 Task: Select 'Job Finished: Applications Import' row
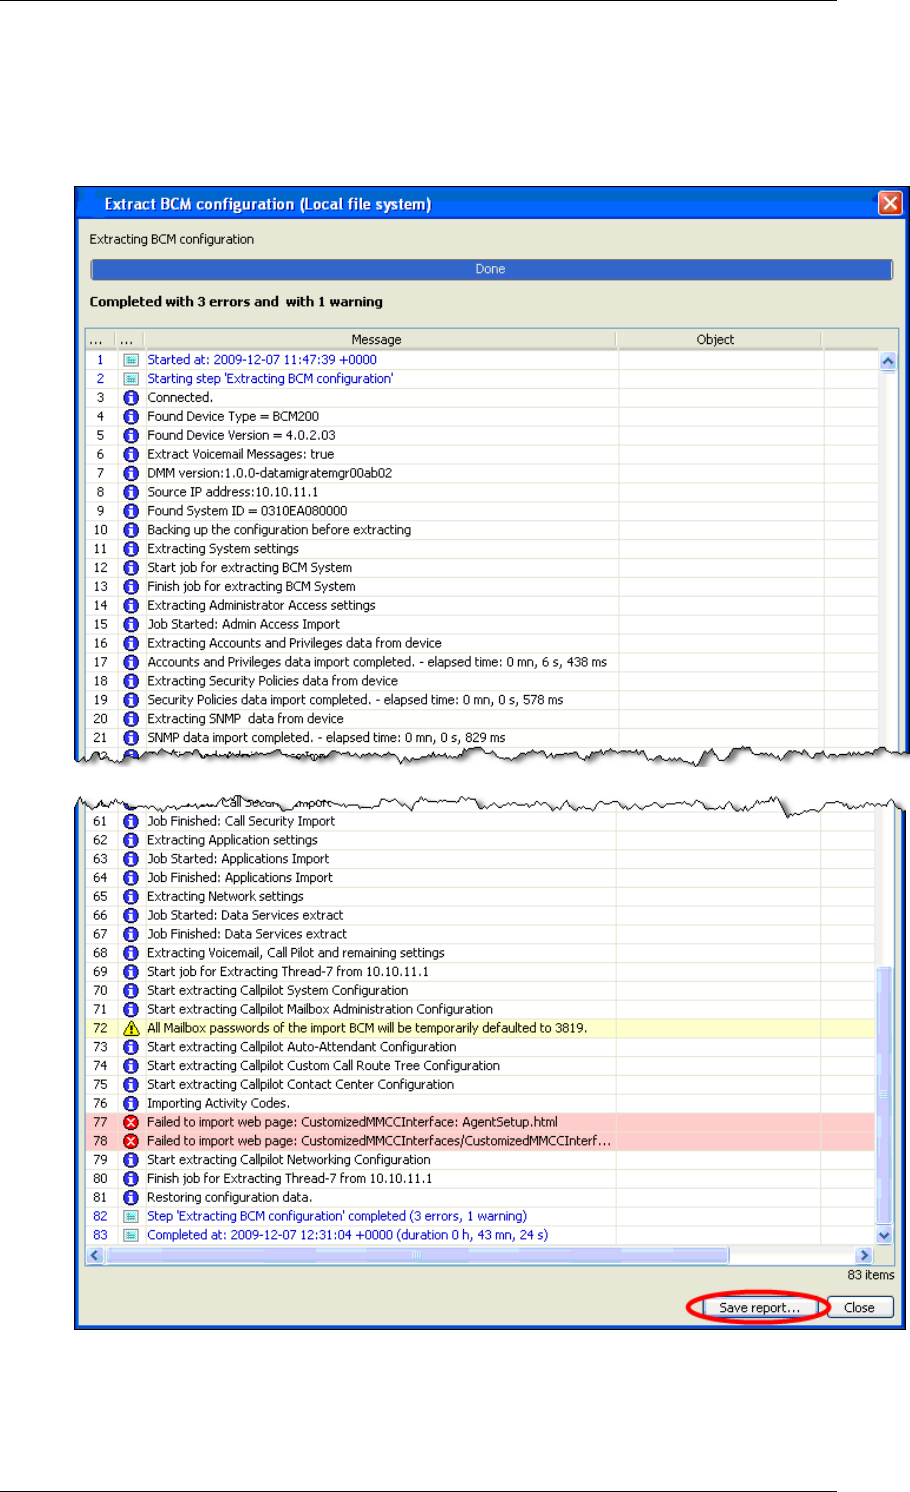pos(480,878)
